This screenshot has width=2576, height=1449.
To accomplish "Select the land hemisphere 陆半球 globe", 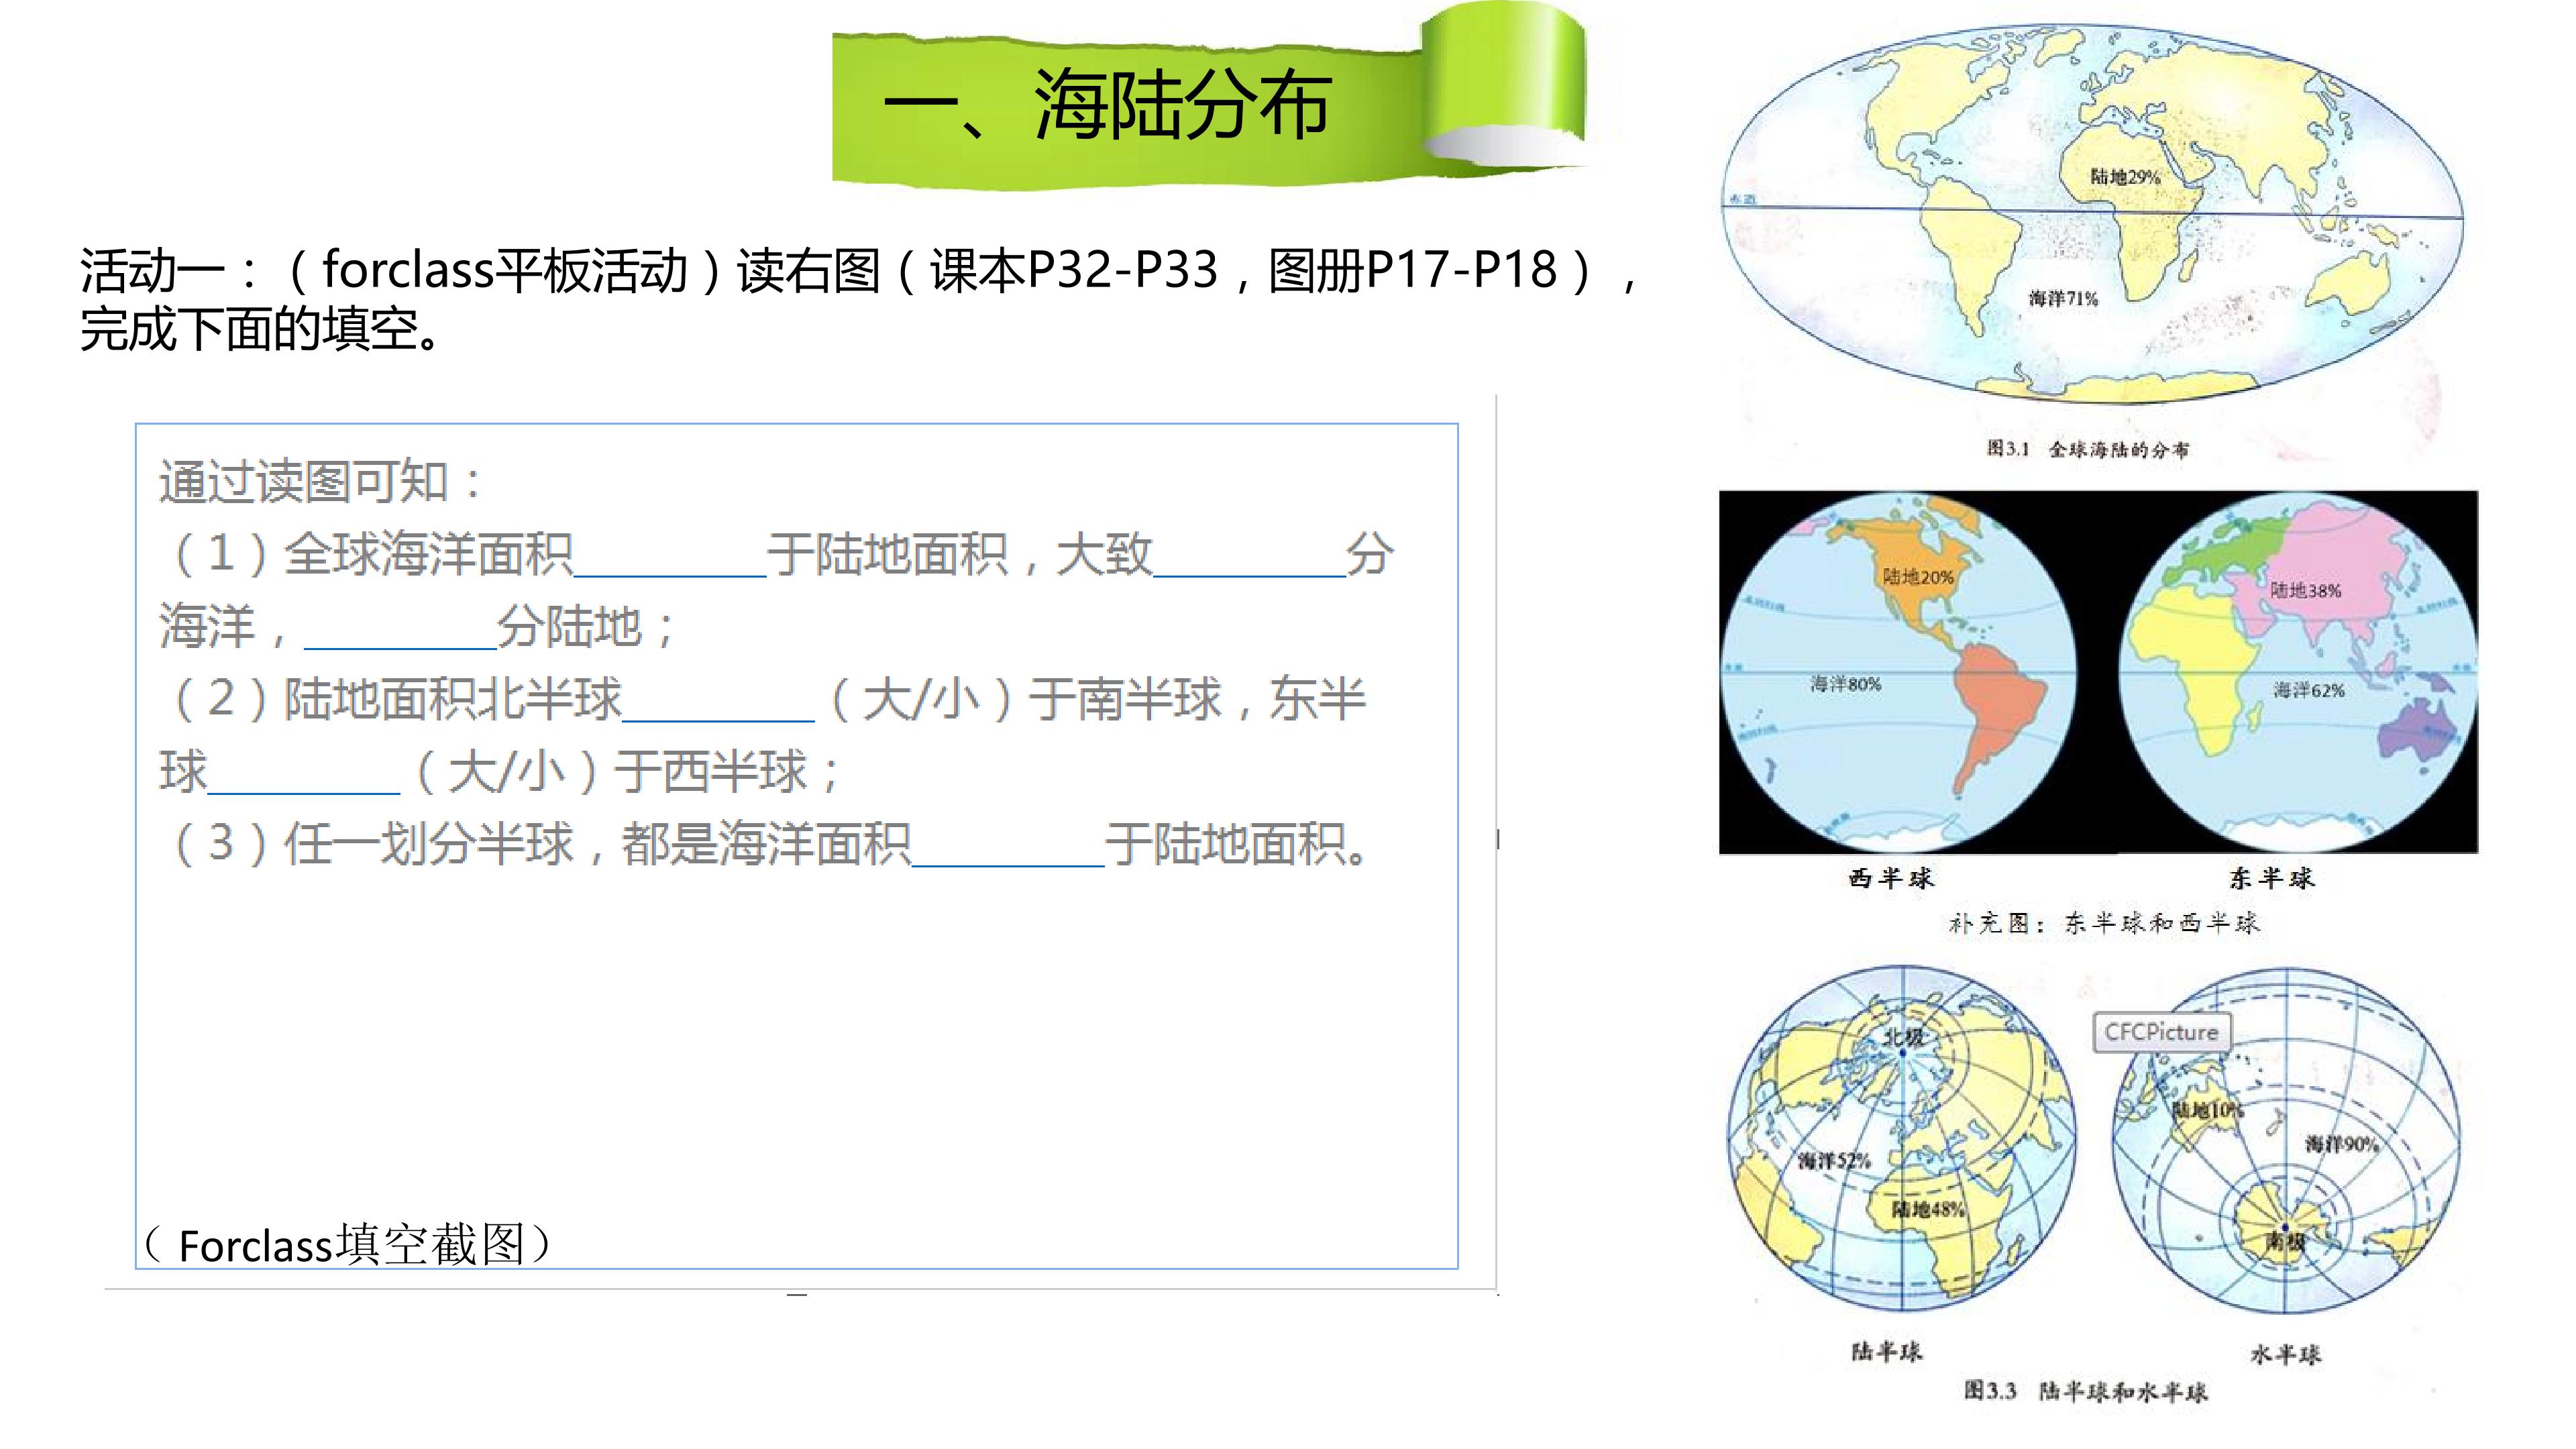I will tap(1901, 1139).
